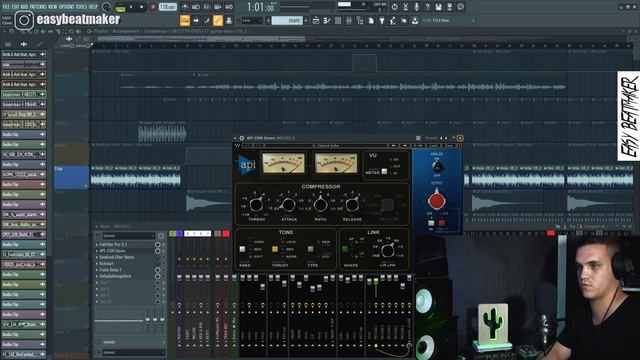
Task: Click the orange highlighted playlist mode icon
Action: pos(185,20)
